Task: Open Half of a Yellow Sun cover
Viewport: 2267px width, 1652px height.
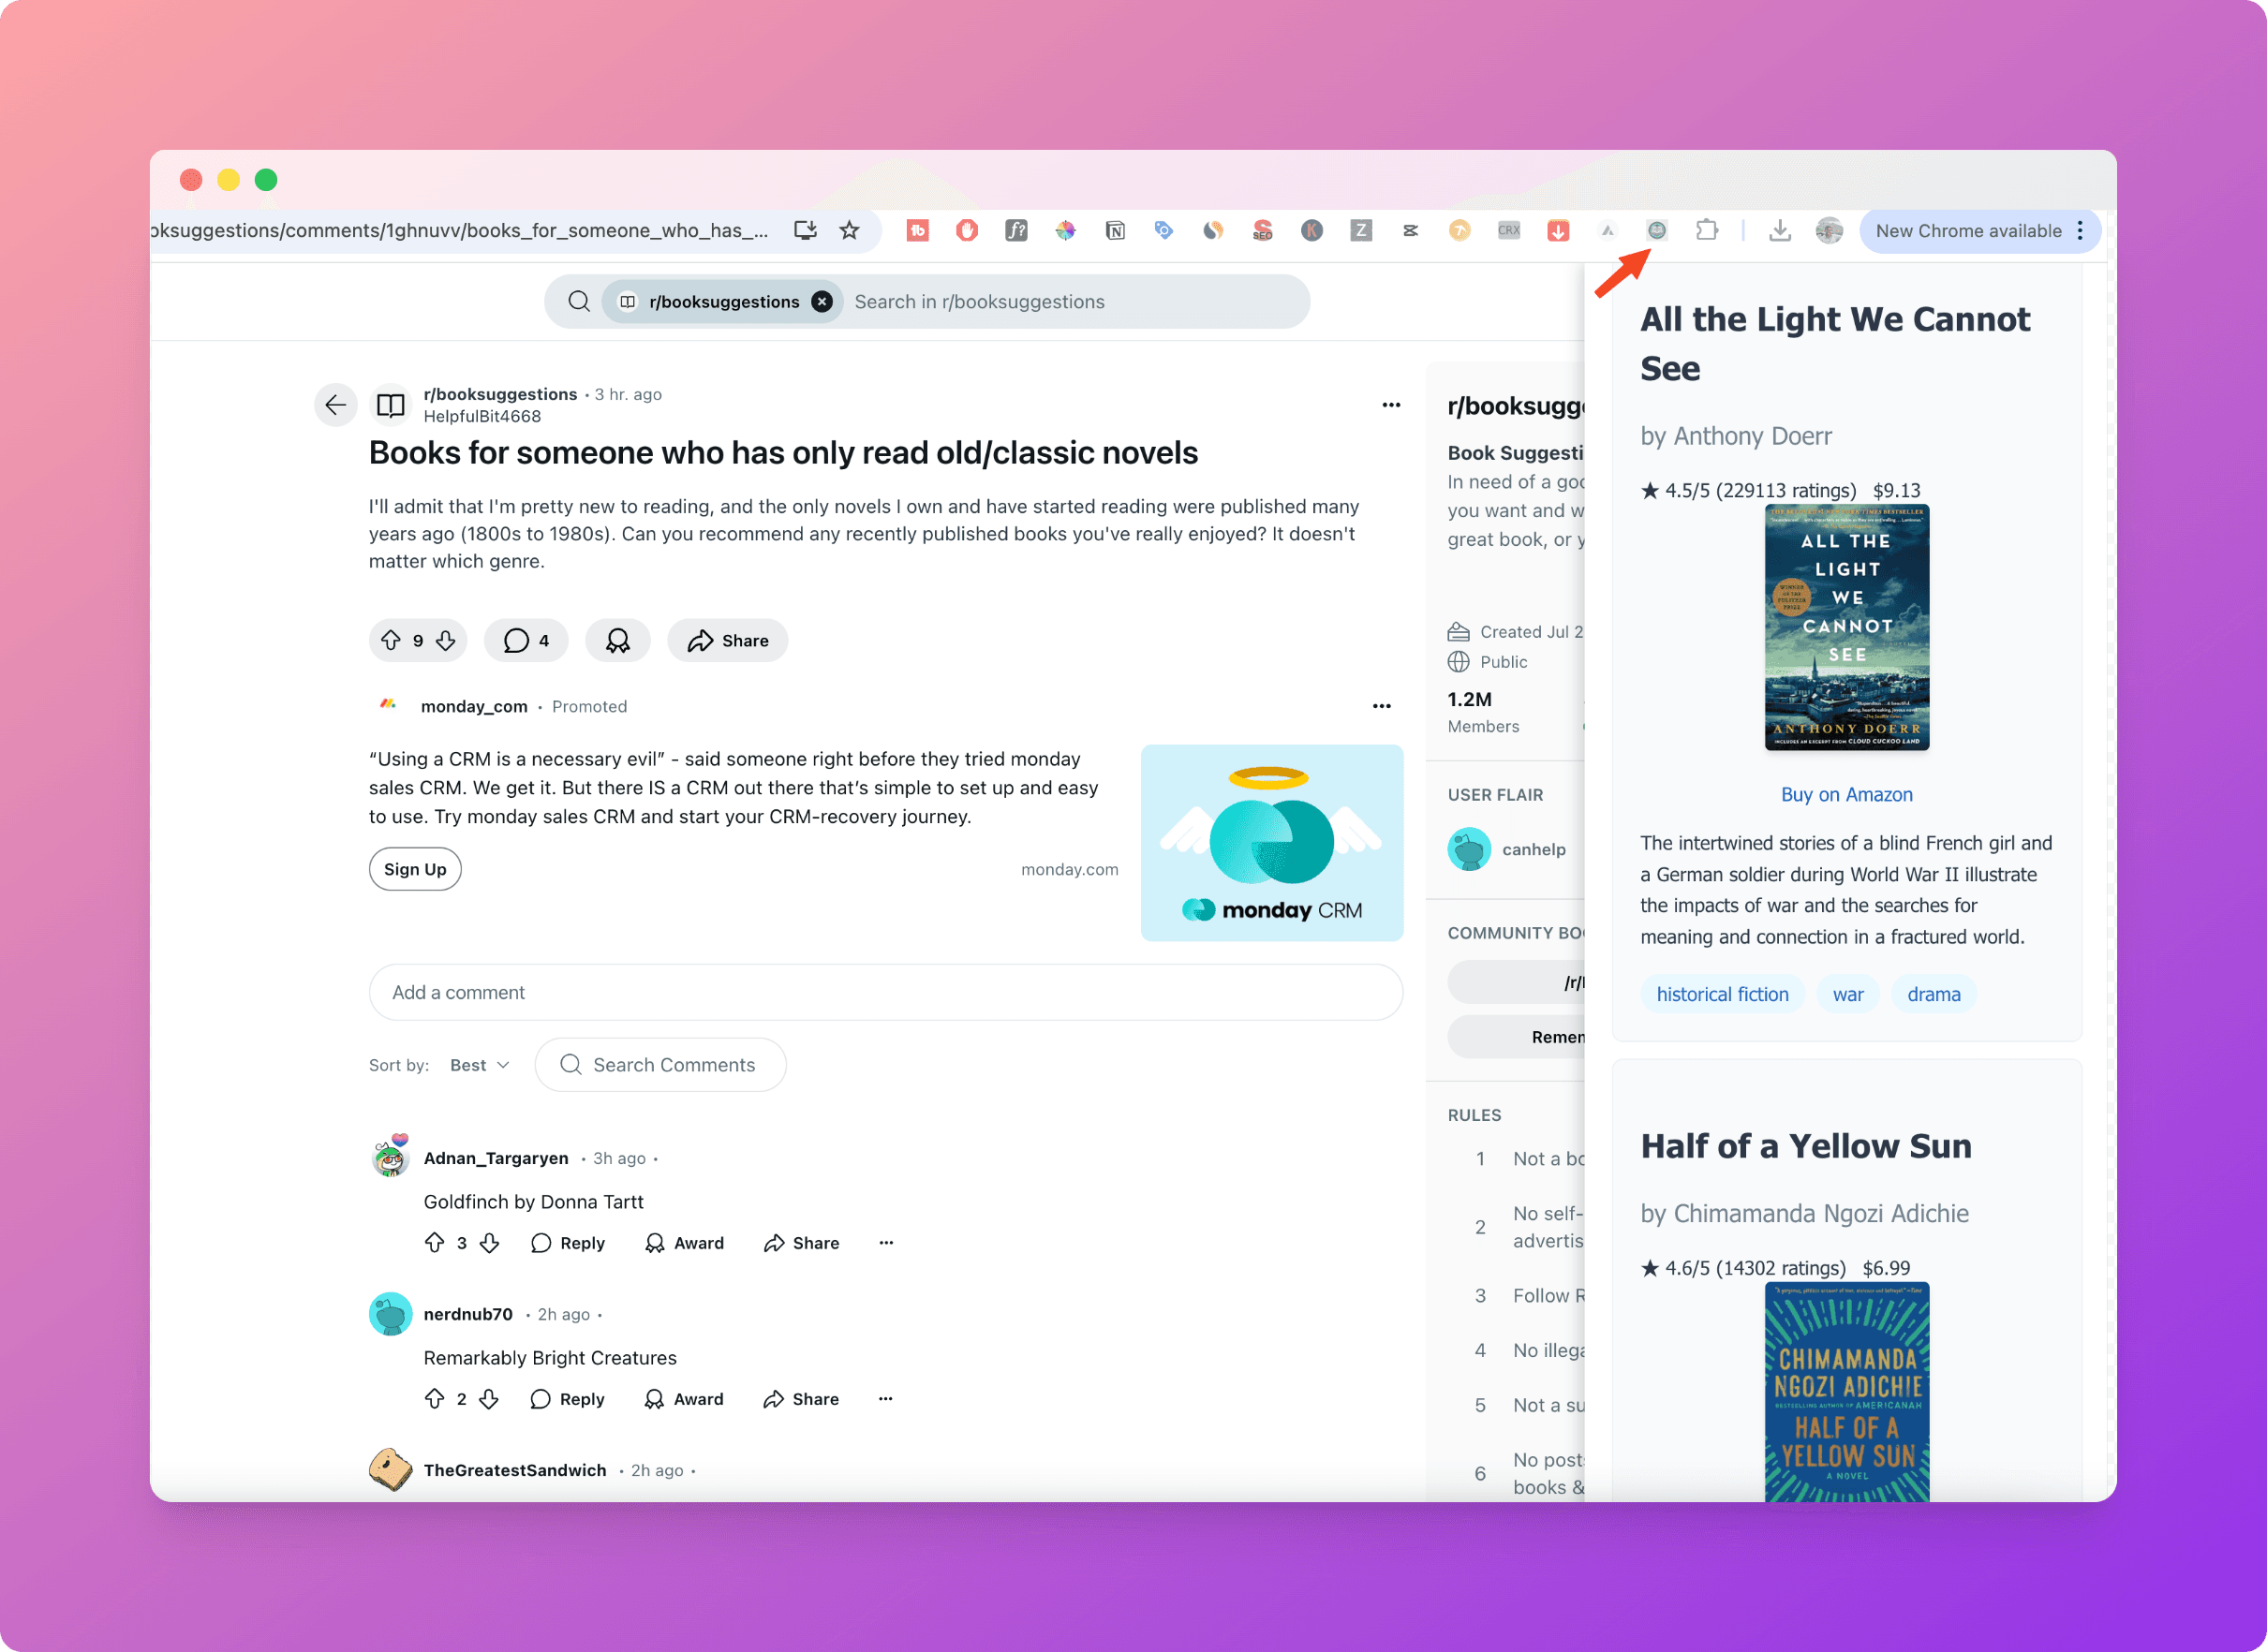Action: 1847,1391
